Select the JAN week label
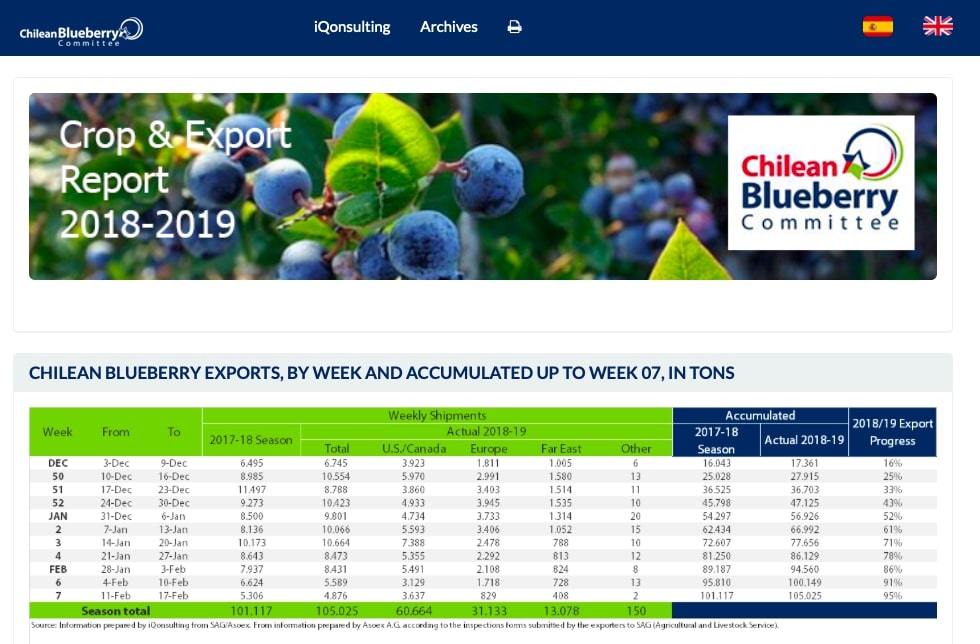Image resolution: width=980 pixels, height=644 pixels. pyautogui.click(x=58, y=516)
